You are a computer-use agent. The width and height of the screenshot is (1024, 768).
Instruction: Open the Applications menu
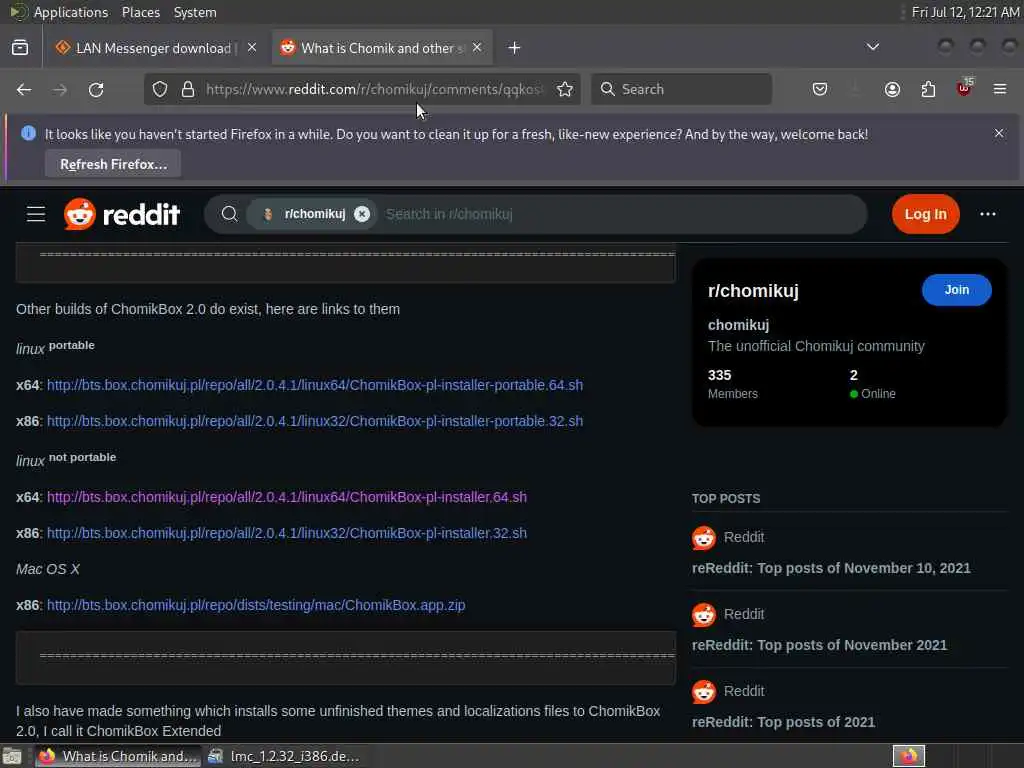pos(71,12)
